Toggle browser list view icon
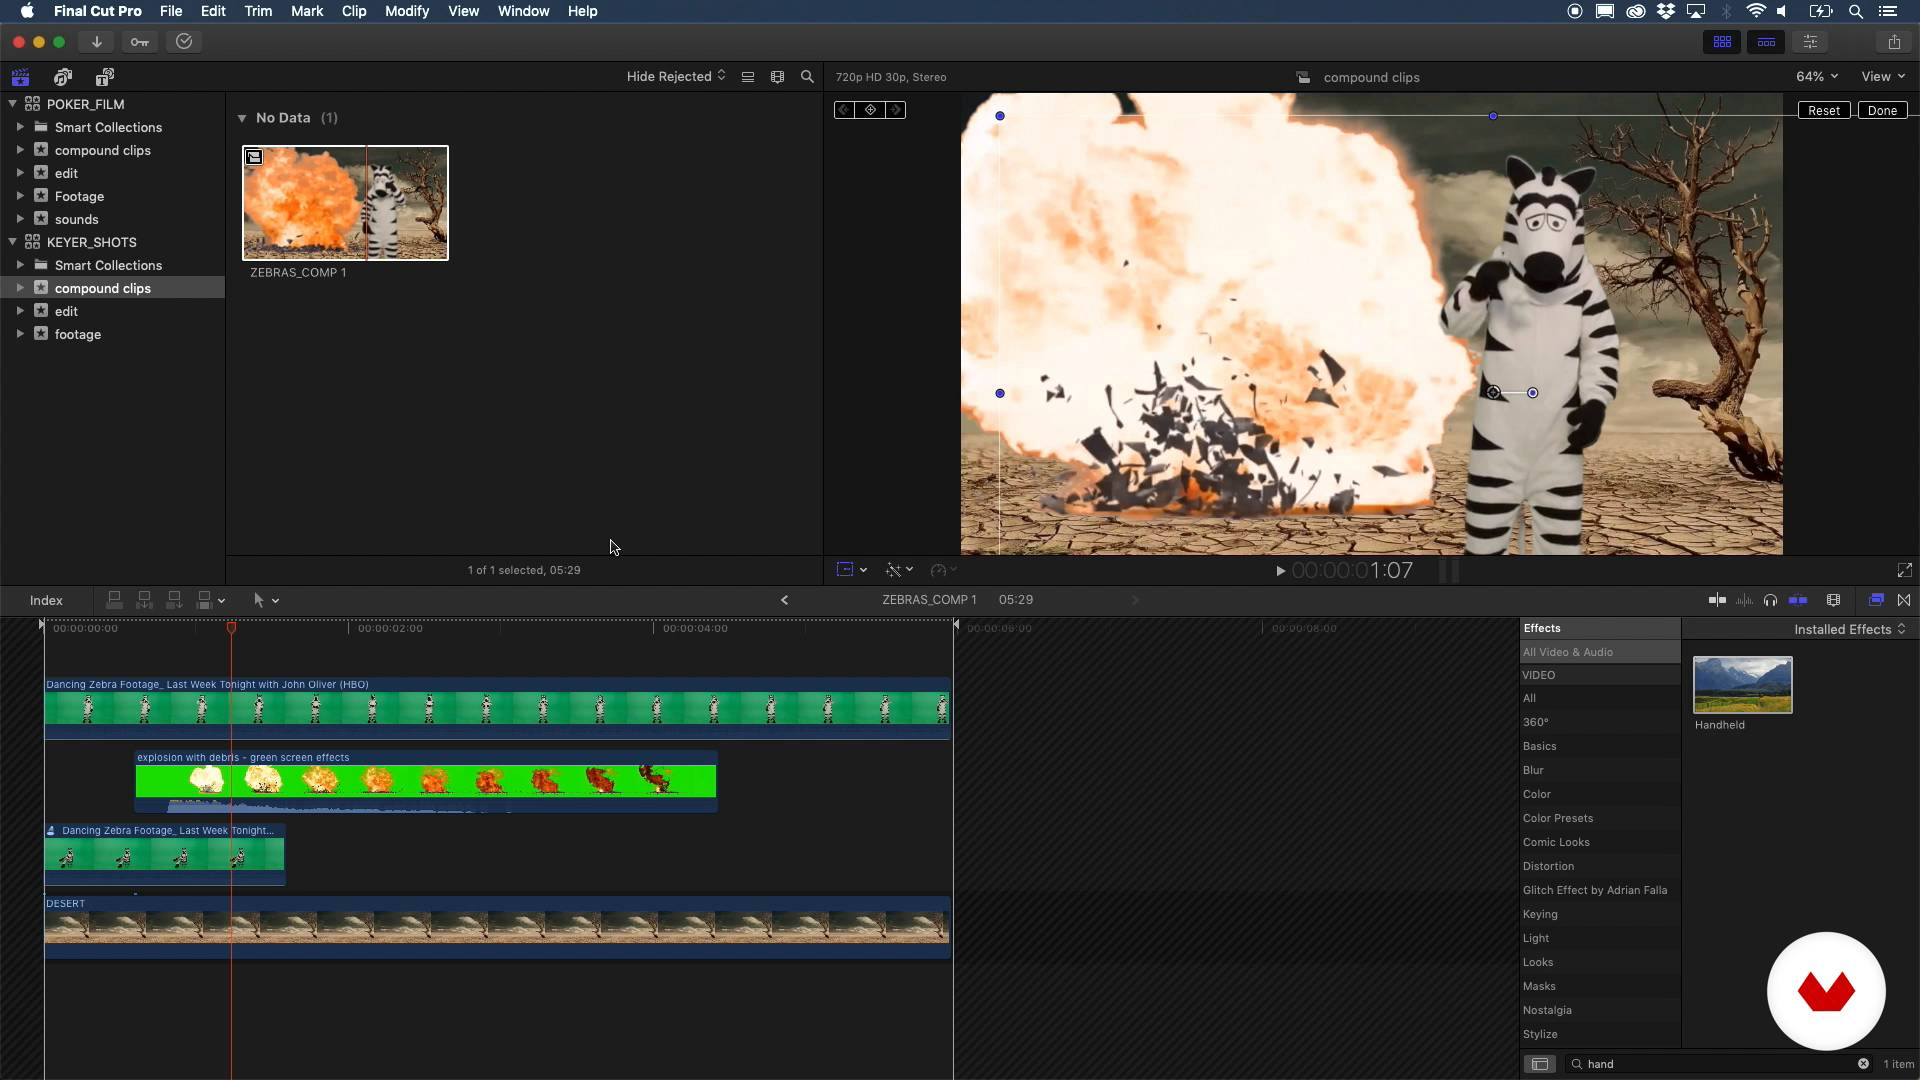 (x=748, y=77)
